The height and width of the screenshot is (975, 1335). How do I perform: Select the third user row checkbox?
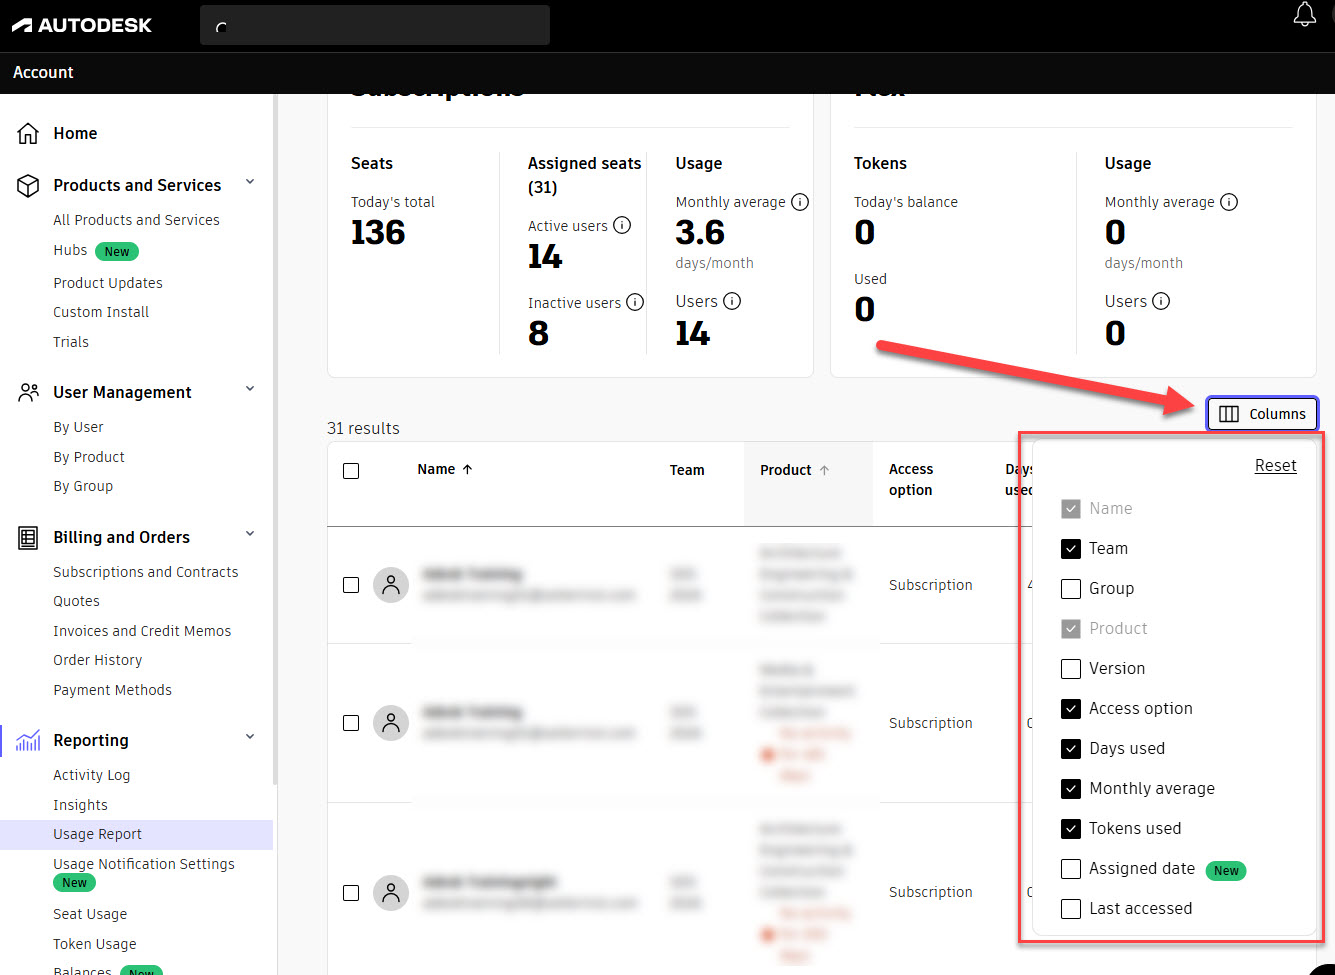(351, 893)
